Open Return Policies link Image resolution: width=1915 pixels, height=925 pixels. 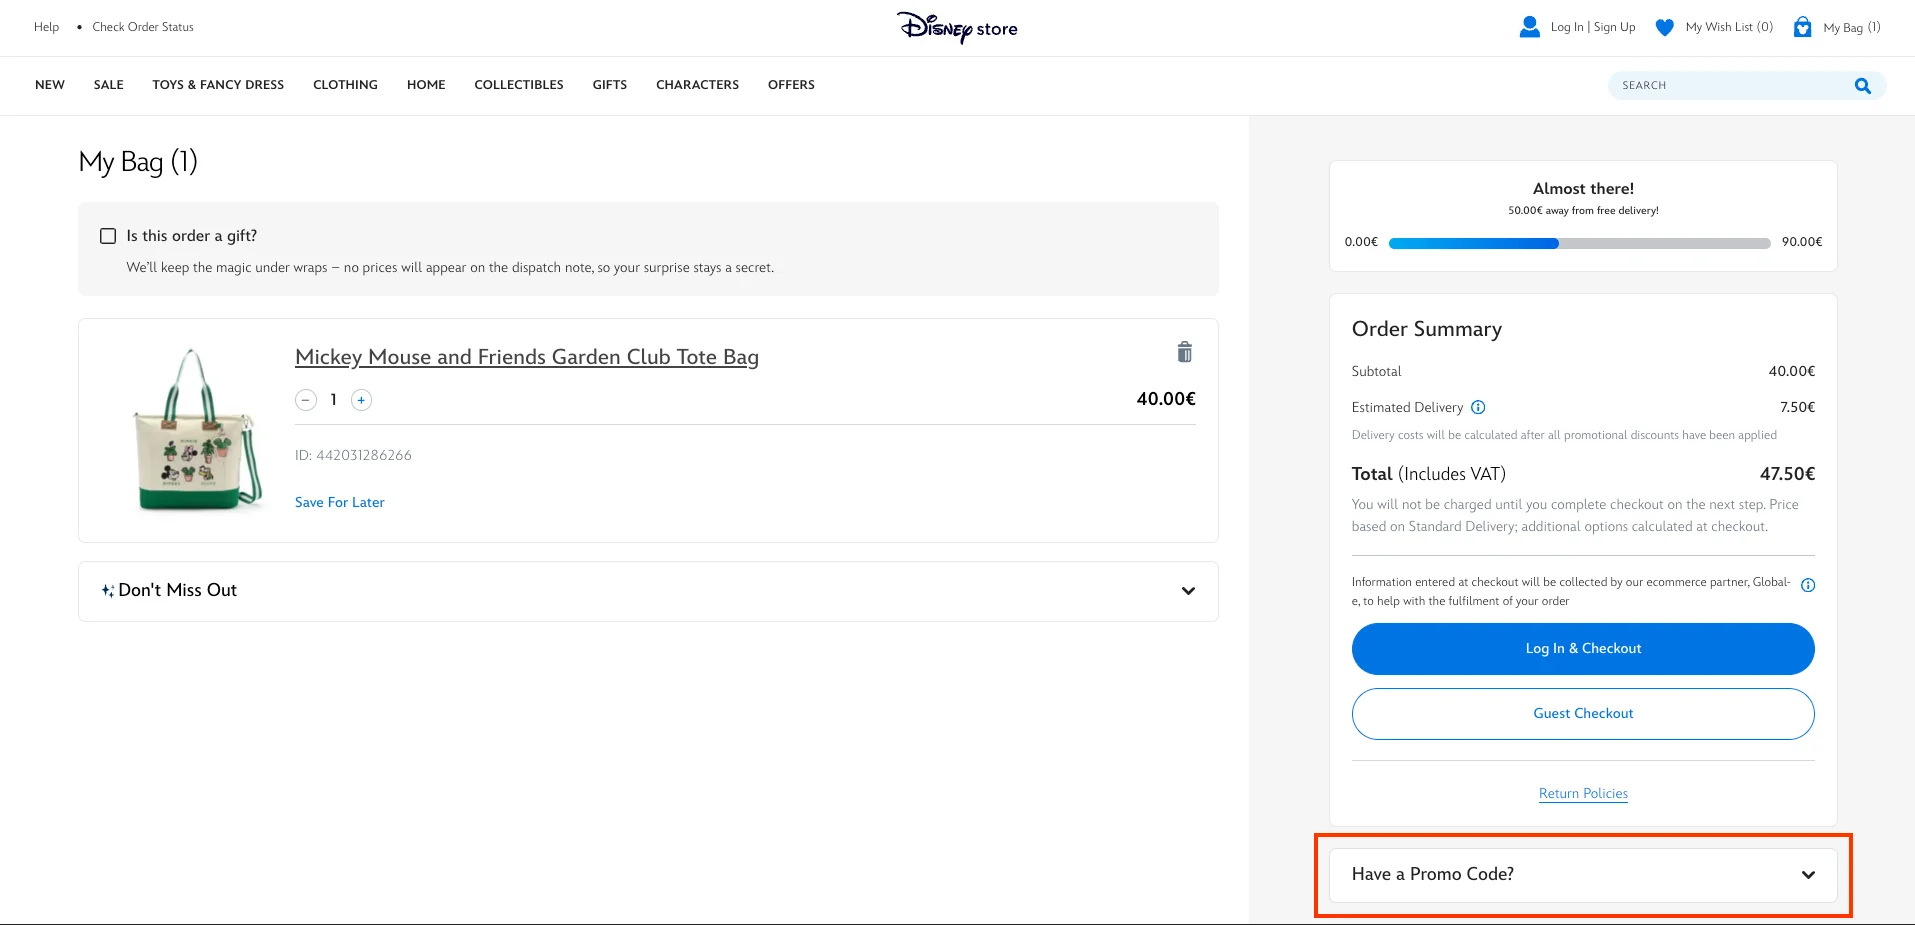[1583, 794]
